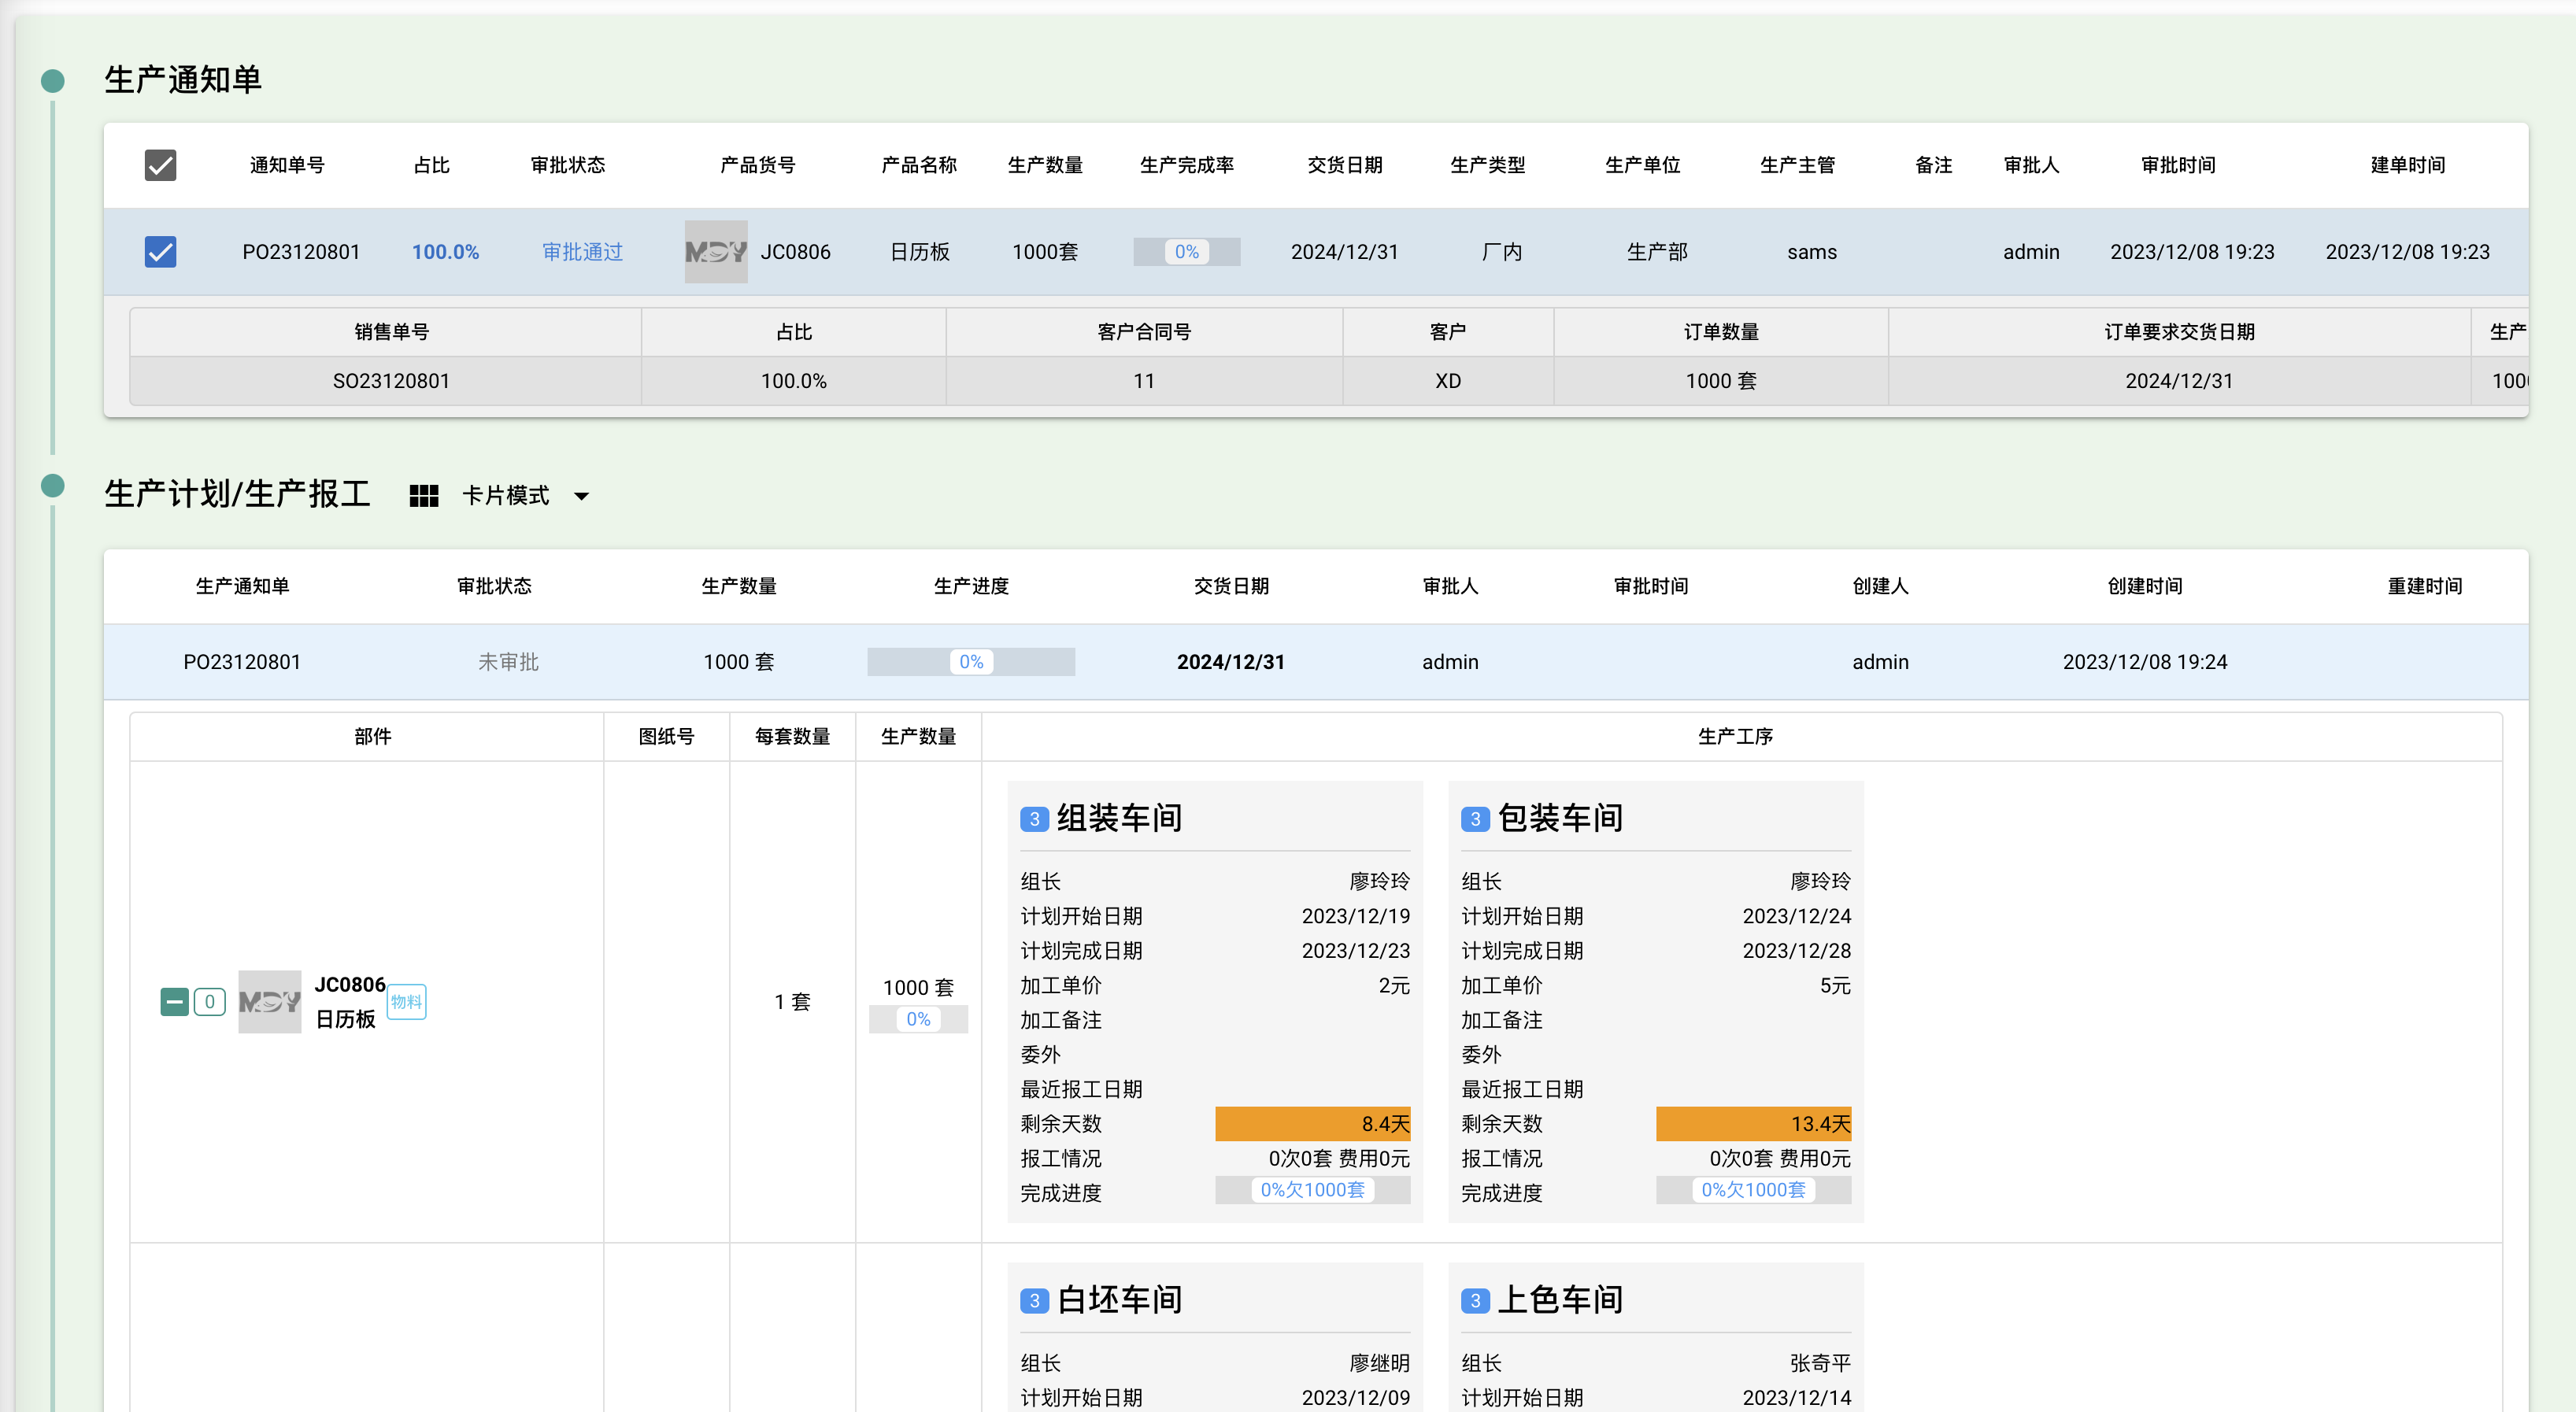Viewport: 2576px width, 1412px height.
Task: Click the 0 counter badge beside JC0806
Action: [x=209, y=1001]
